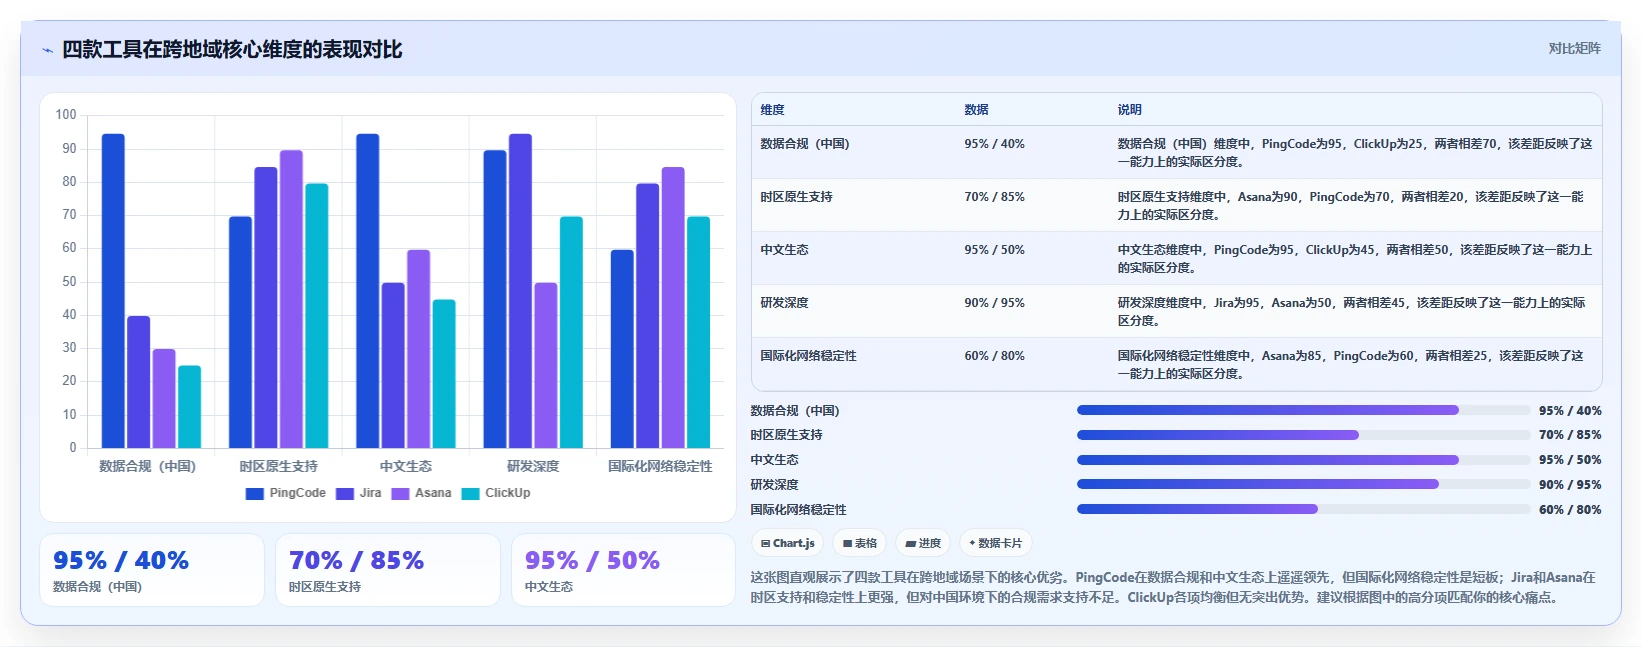The image size is (1642, 647).
Task: Click table value 70% / 85%
Action: [x=994, y=197]
